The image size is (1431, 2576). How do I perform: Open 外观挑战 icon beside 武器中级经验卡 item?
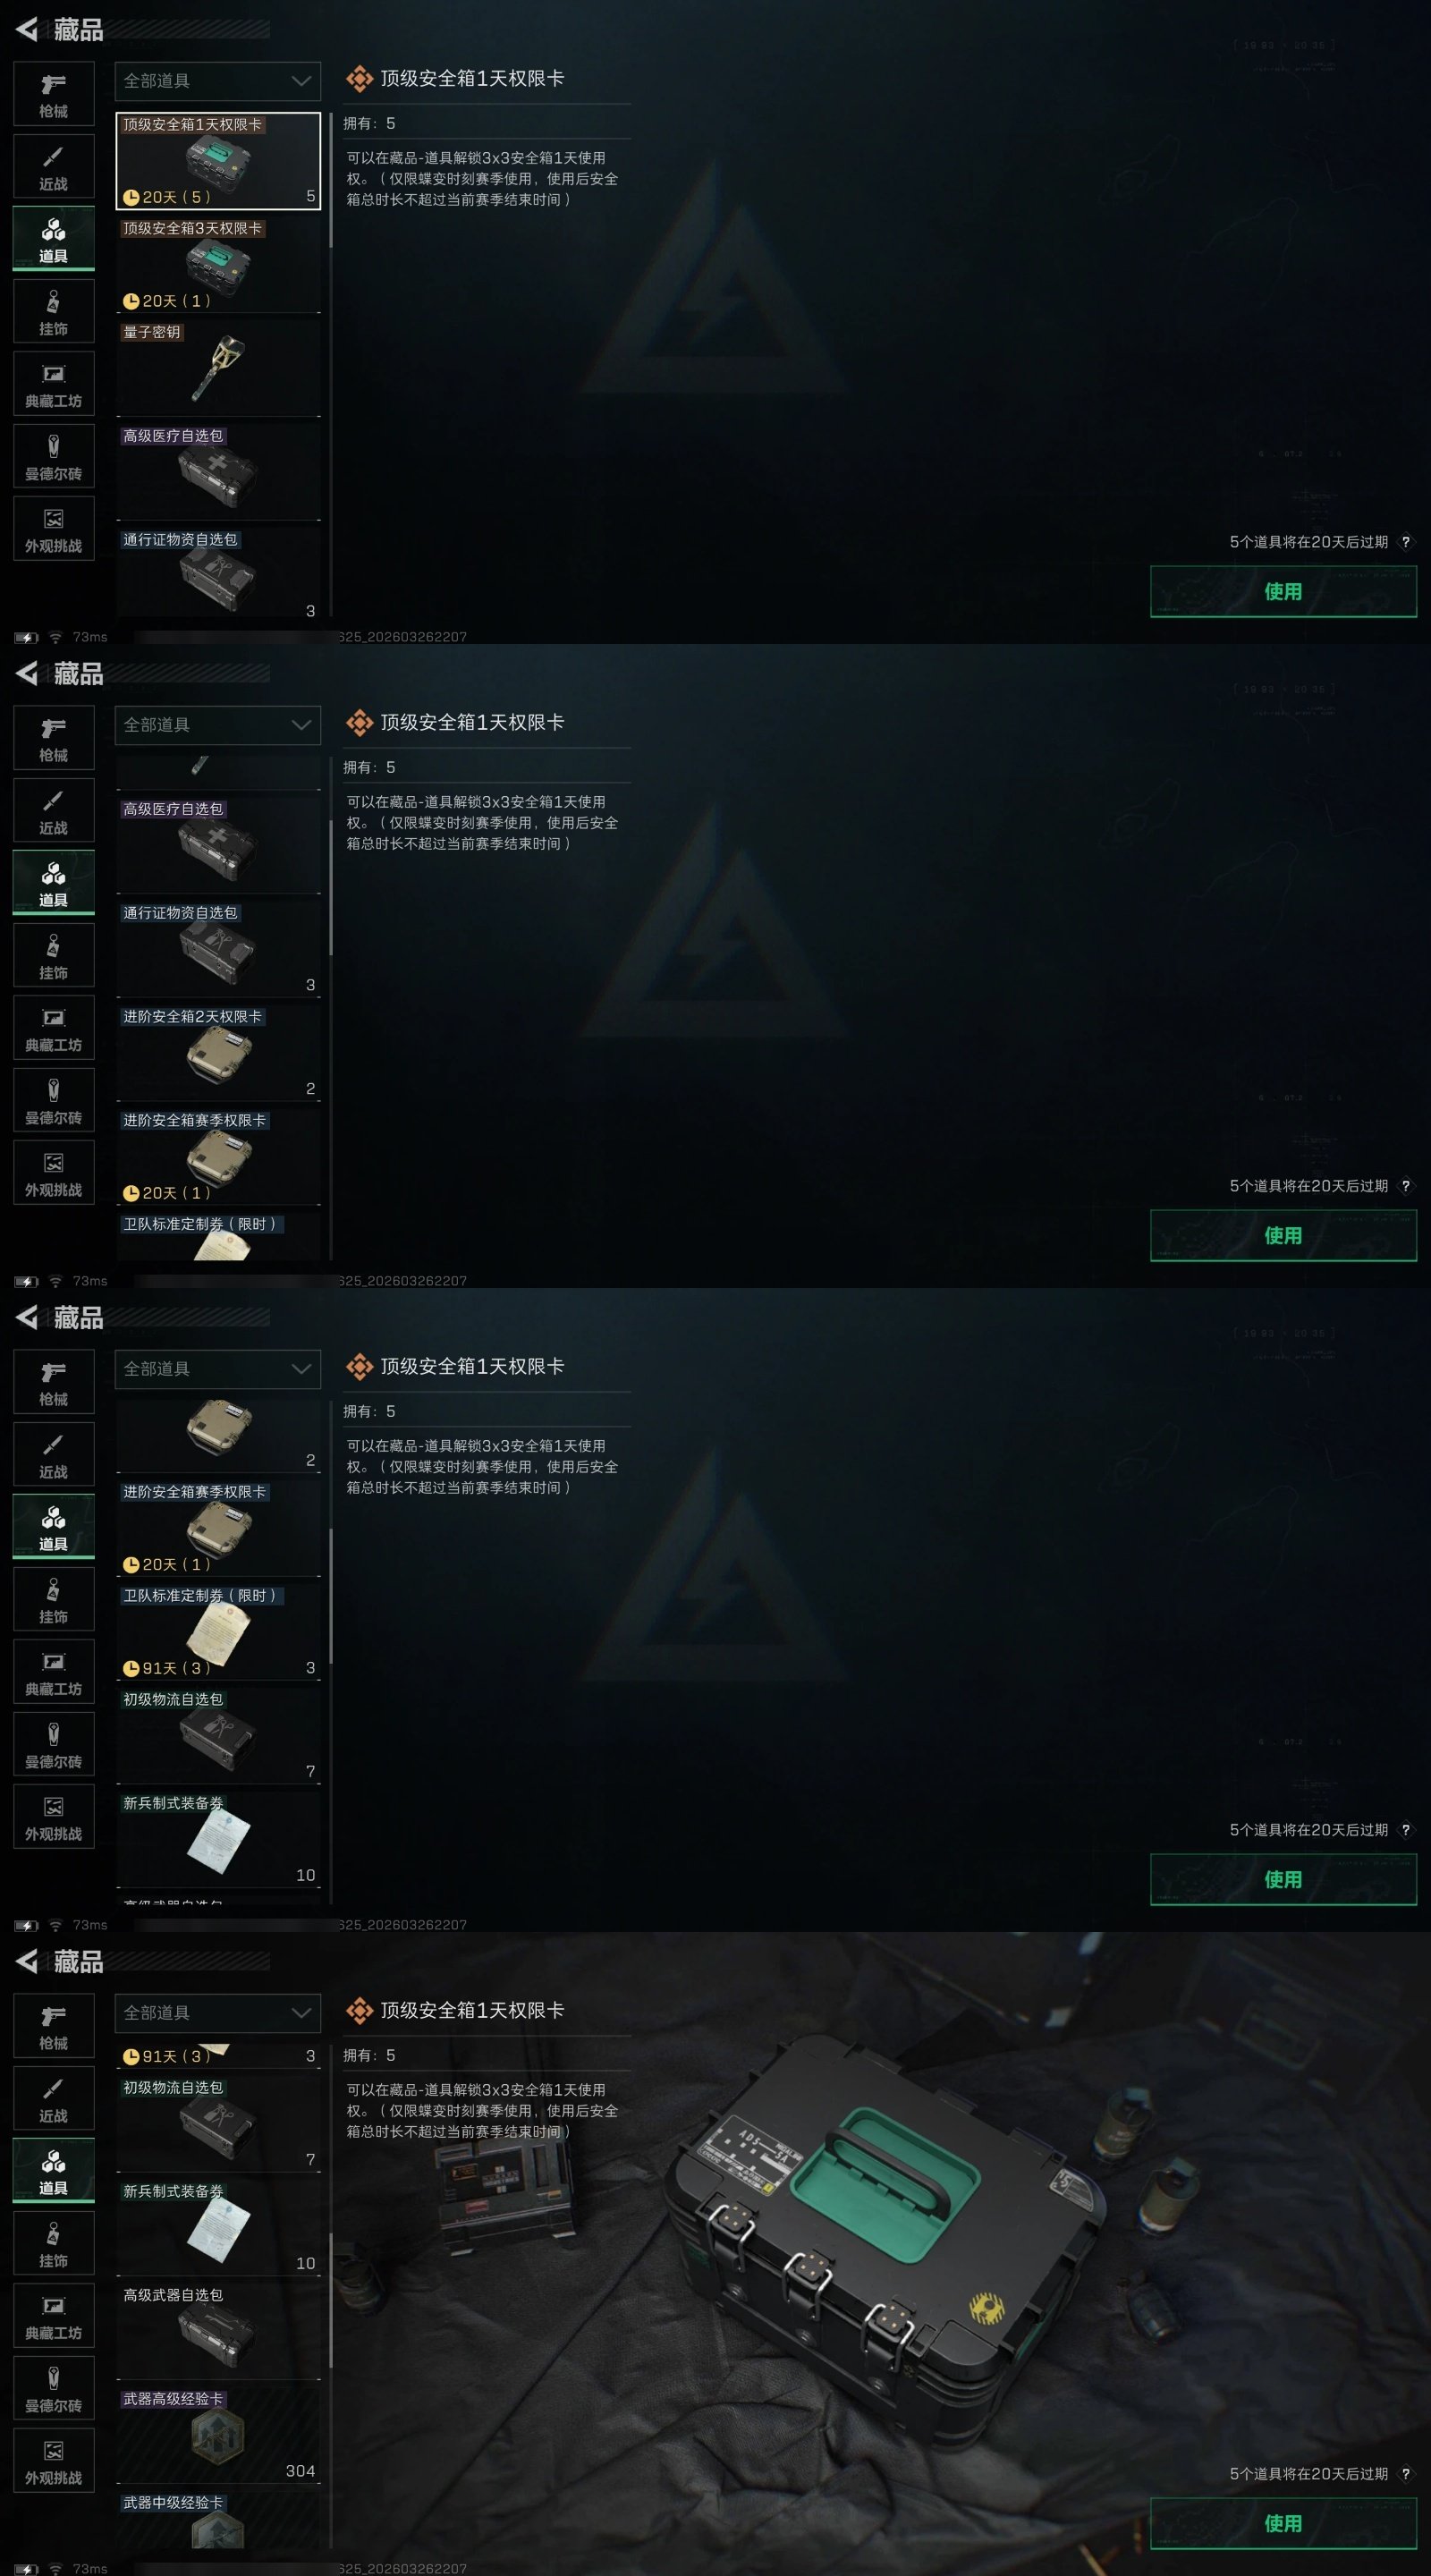pos(54,2460)
